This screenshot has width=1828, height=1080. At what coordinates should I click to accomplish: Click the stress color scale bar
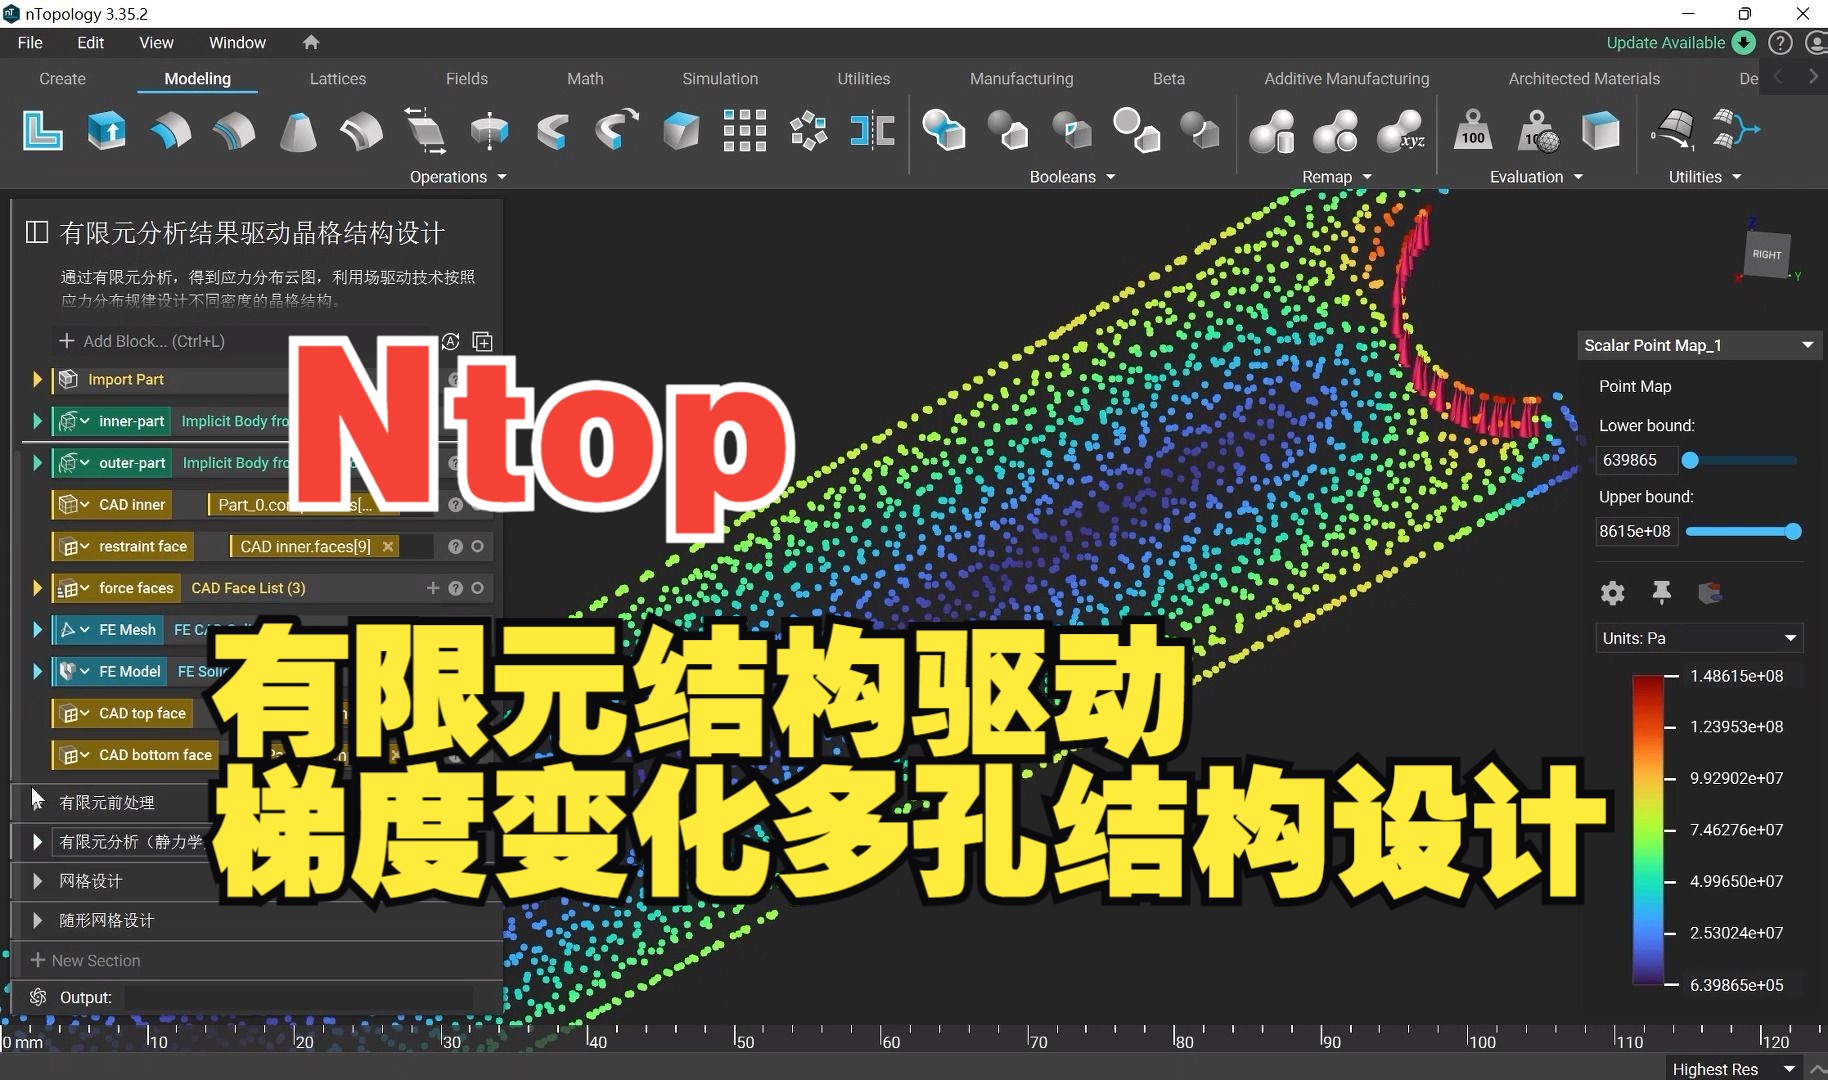pos(1648,830)
